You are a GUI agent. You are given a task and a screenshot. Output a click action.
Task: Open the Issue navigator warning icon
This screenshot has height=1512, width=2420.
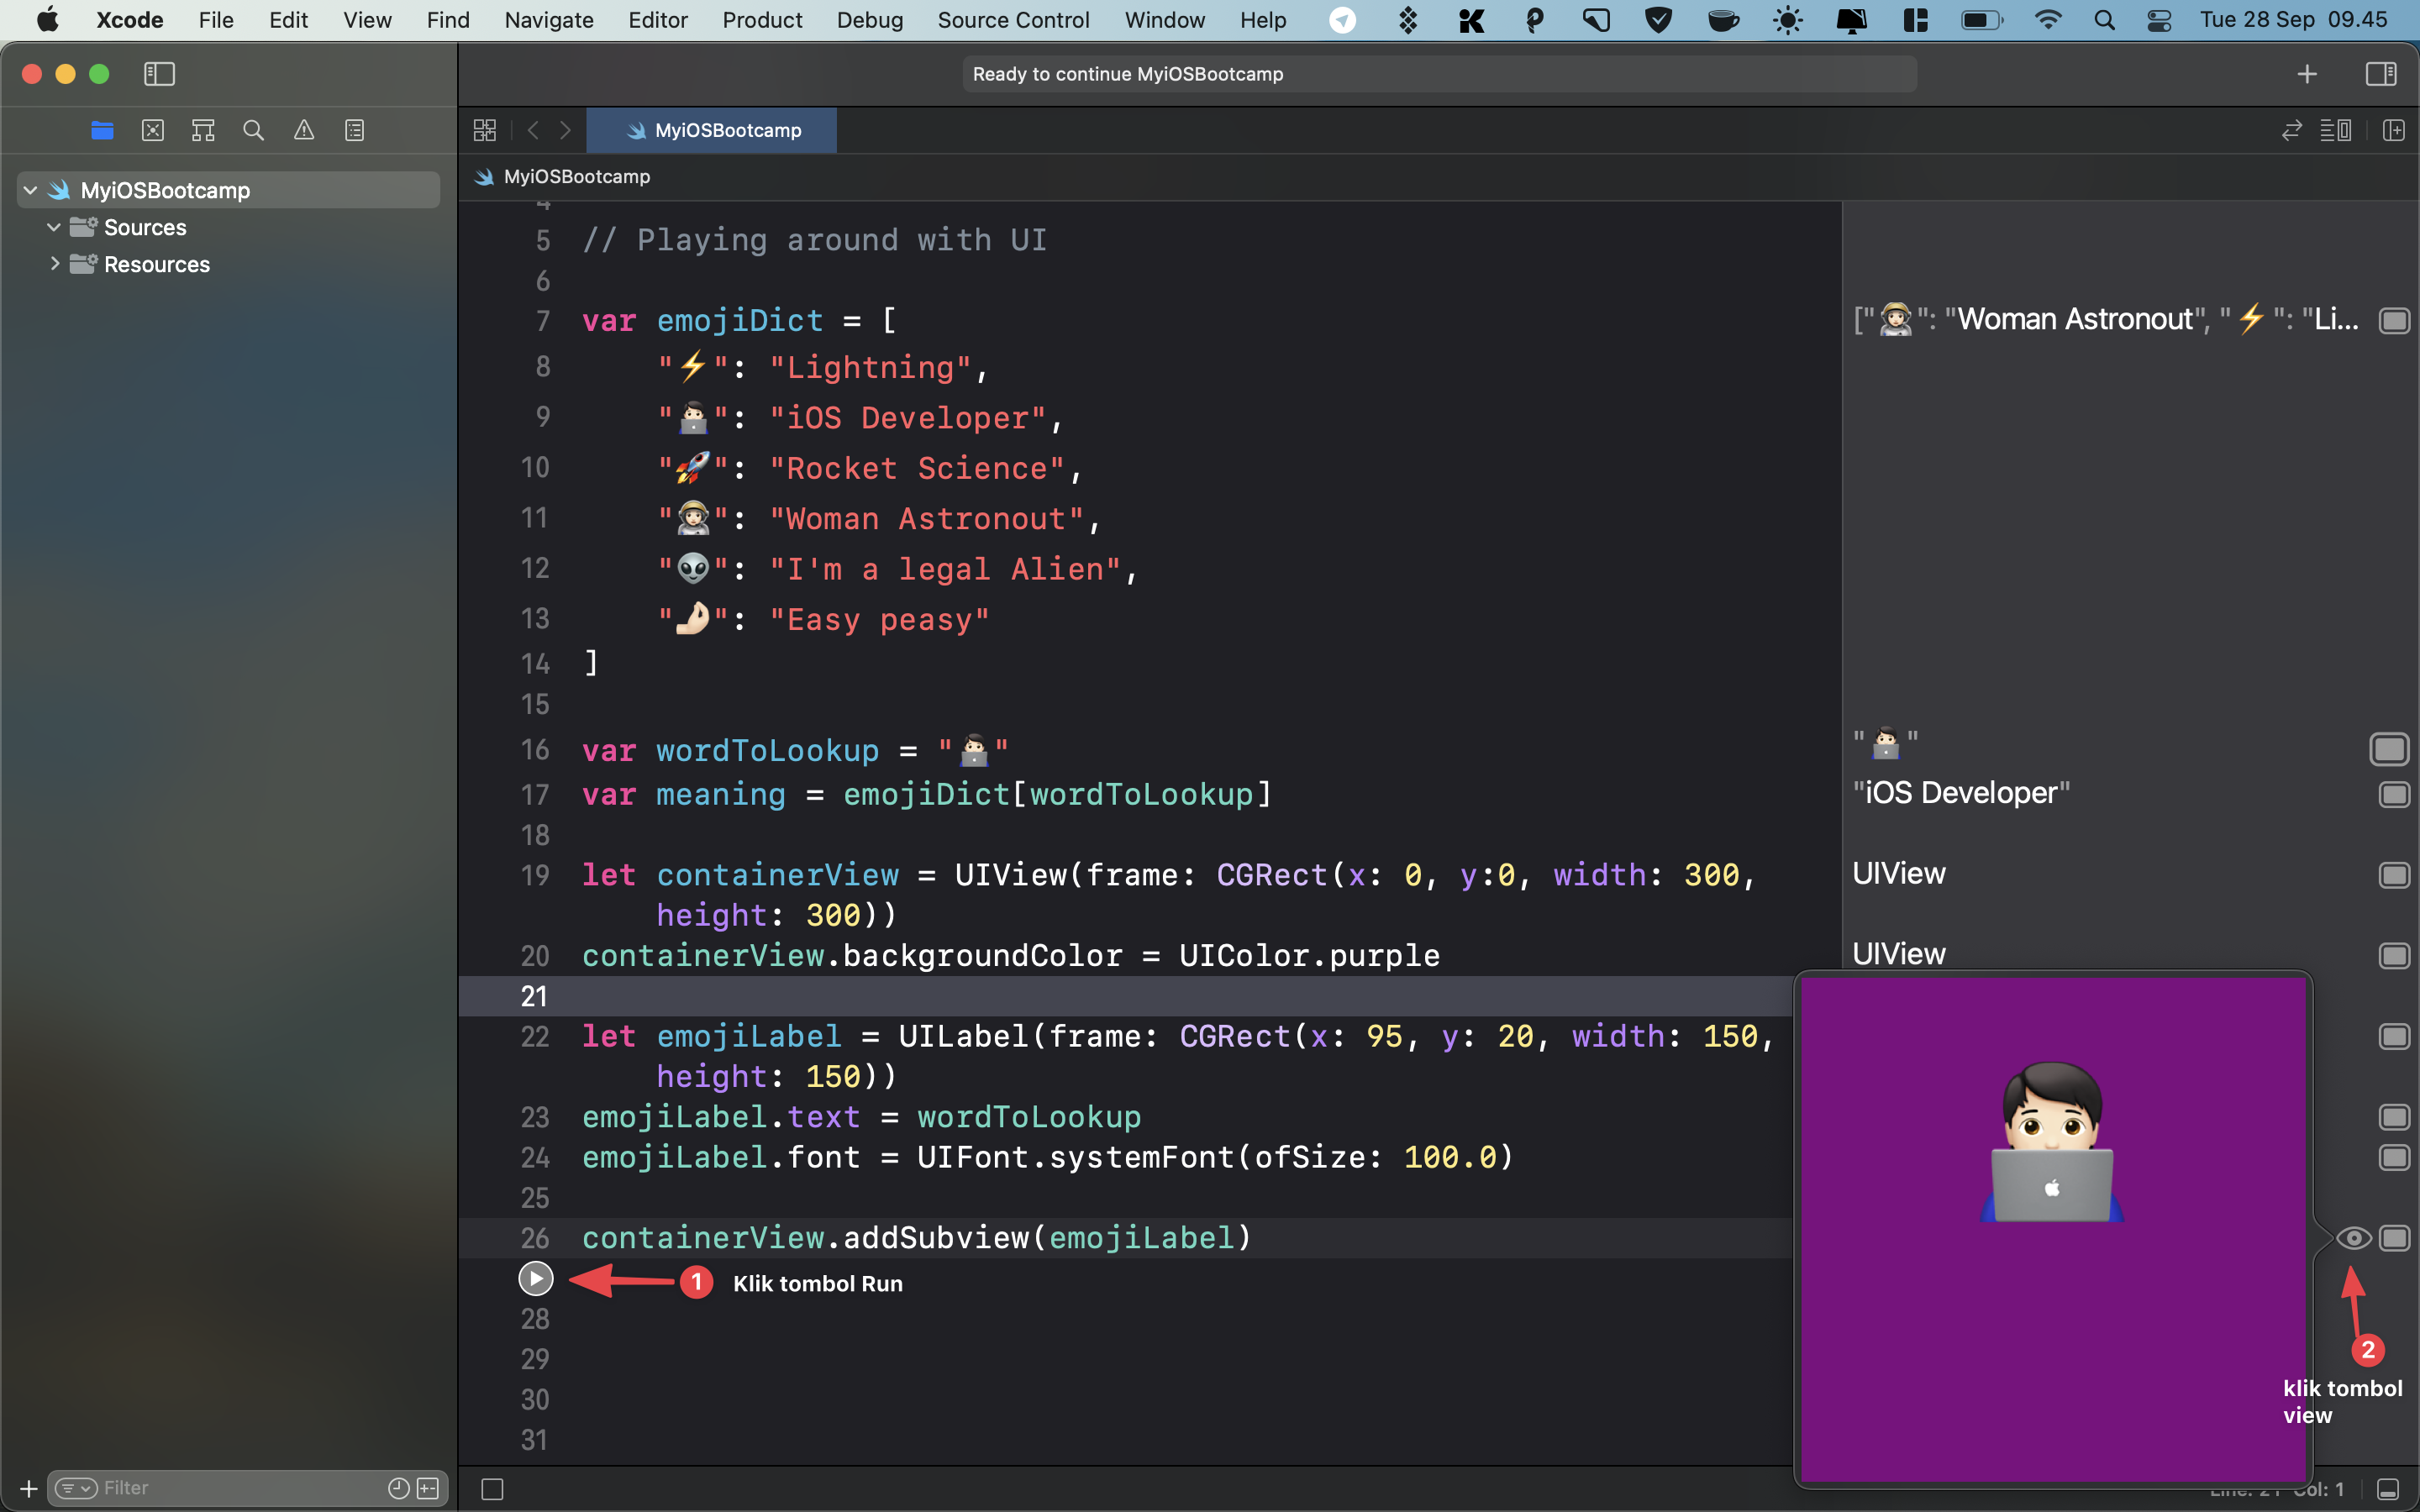tap(304, 130)
